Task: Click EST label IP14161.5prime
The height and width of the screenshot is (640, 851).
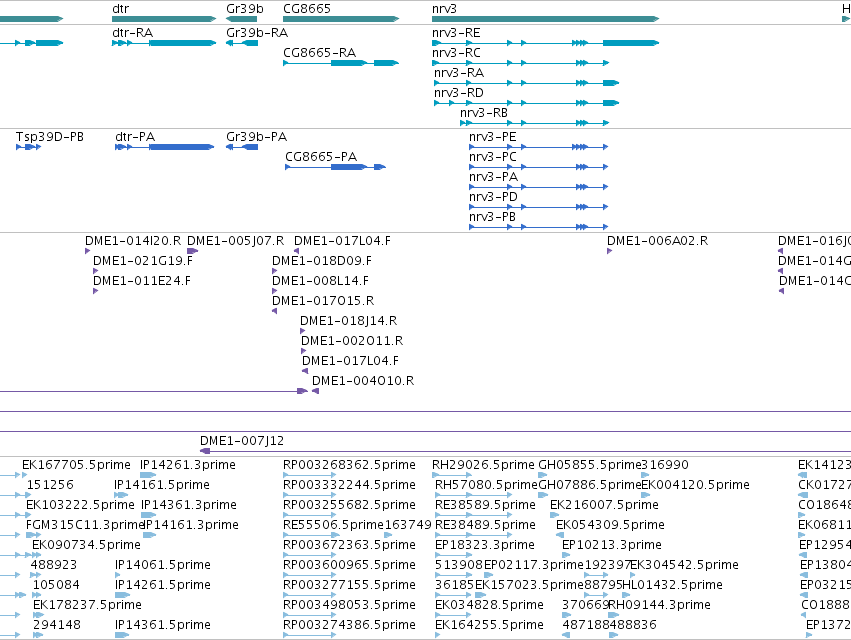Action: (162, 485)
